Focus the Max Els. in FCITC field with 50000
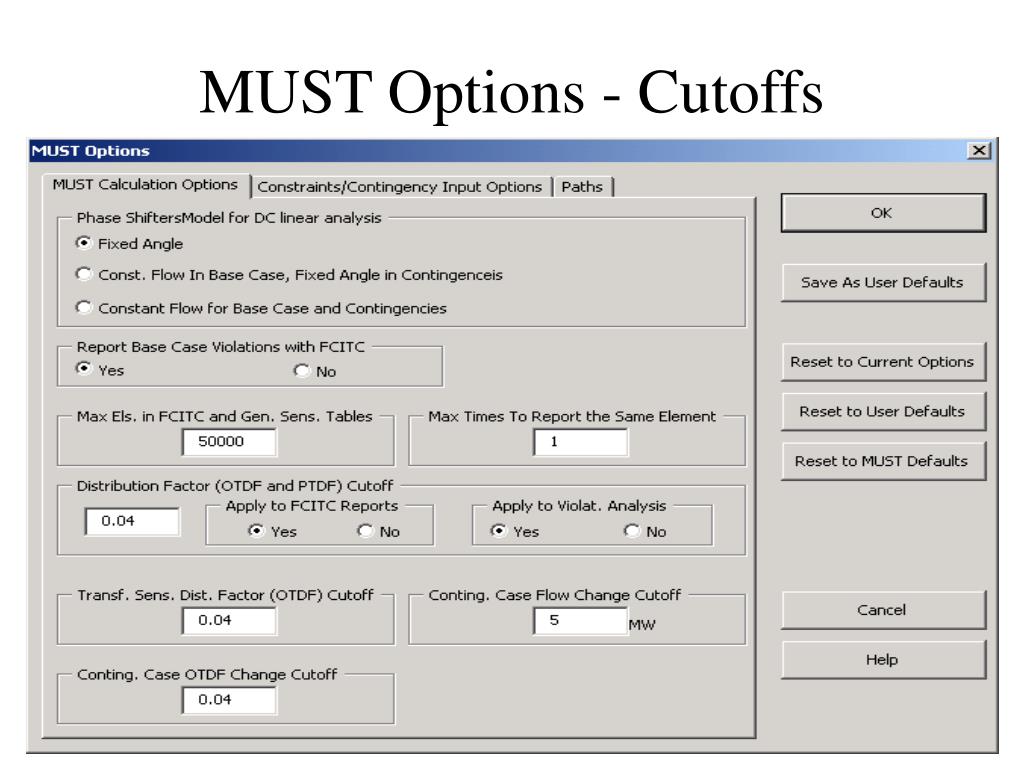 coord(229,442)
